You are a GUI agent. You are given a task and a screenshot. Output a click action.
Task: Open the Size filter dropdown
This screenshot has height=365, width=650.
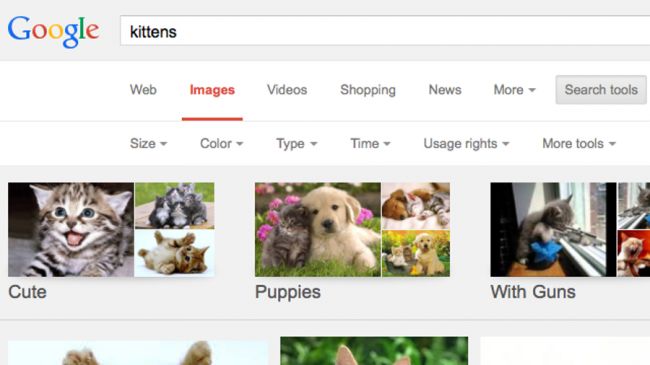coord(148,144)
